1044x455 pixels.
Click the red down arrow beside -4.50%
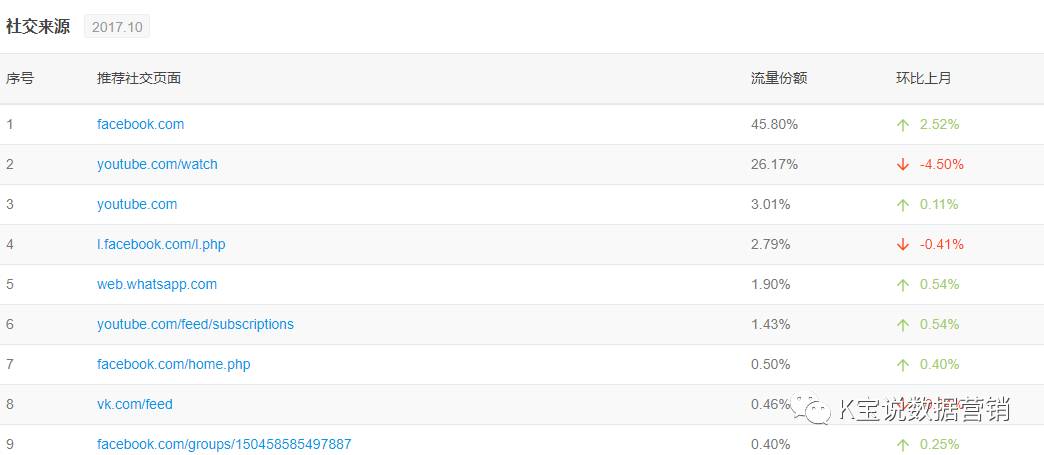coord(903,165)
